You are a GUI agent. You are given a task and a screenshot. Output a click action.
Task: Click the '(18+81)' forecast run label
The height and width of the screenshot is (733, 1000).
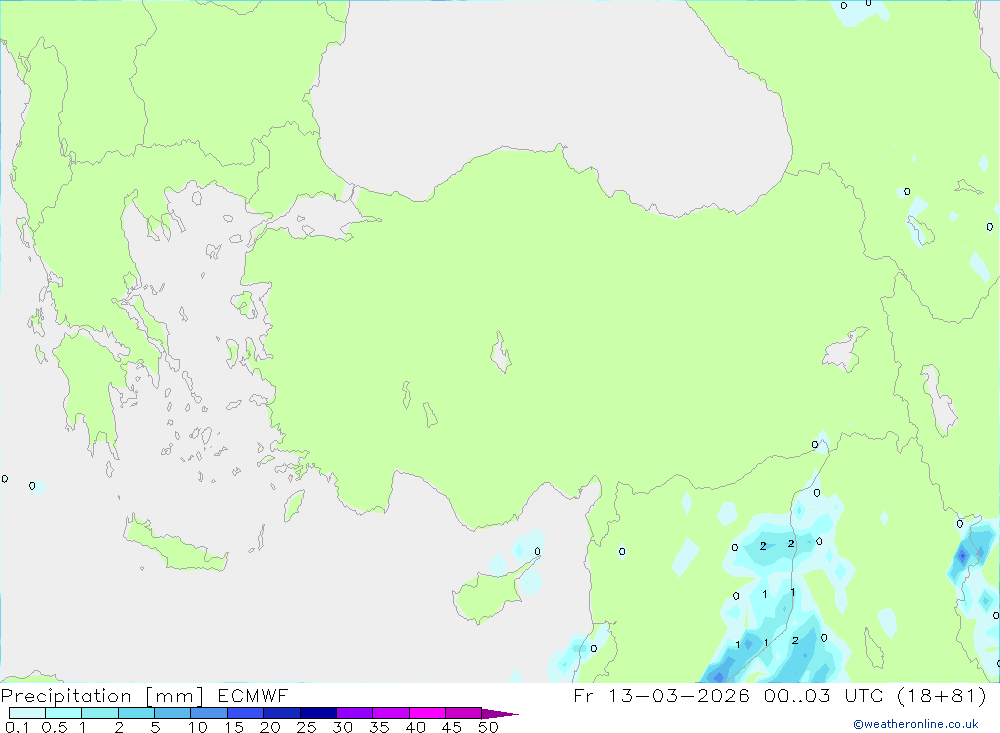(x=942, y=695)
